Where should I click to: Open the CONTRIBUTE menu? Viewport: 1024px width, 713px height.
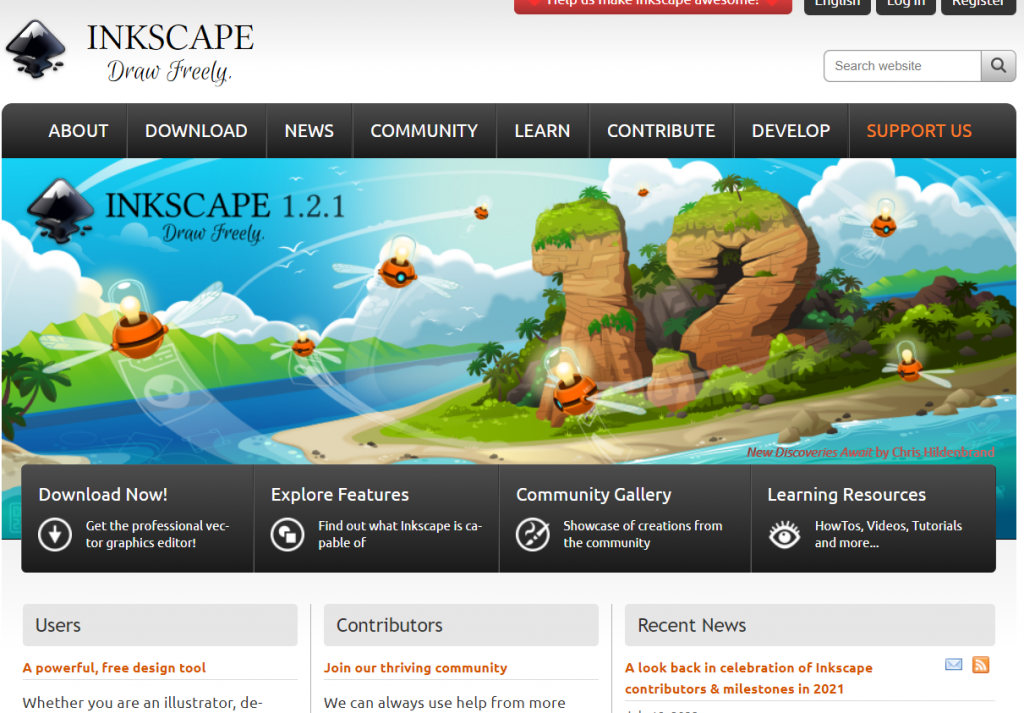click(x=661, y=131)
